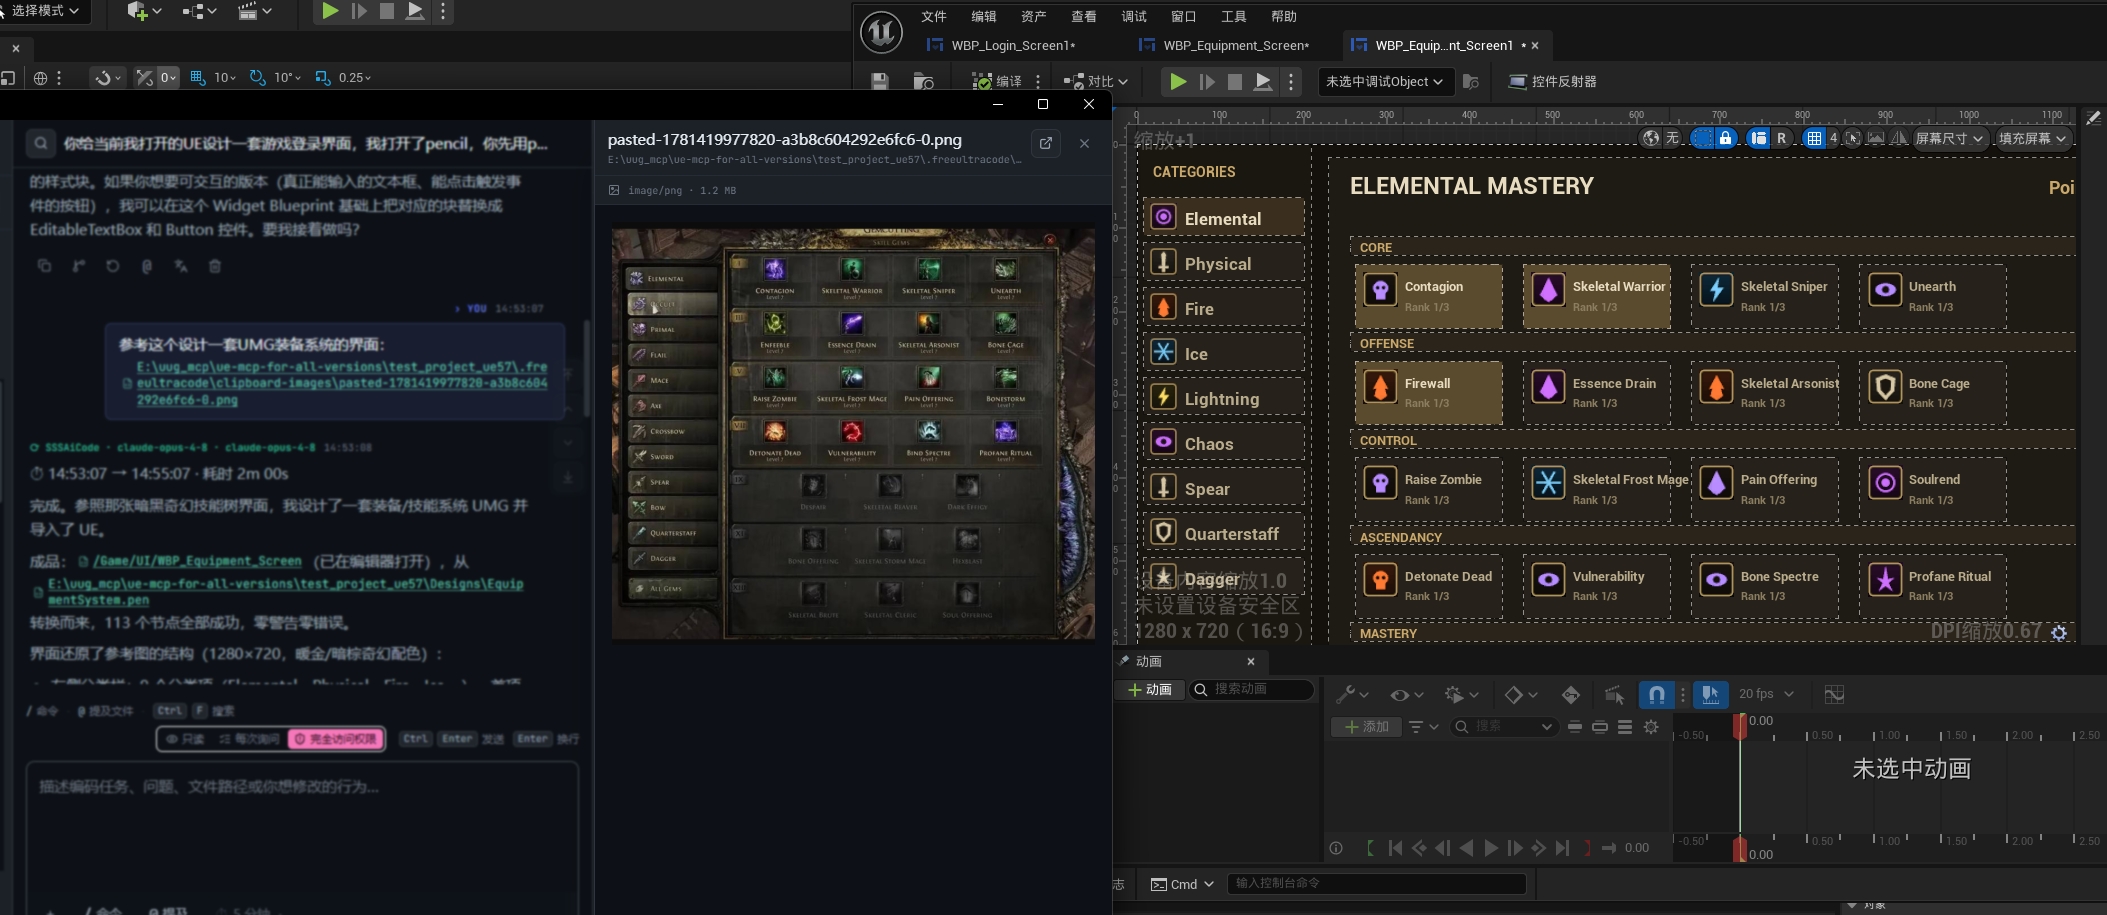Open the 编辑 menu
This screenshot has width=2107, height=915.
[984, 16]
